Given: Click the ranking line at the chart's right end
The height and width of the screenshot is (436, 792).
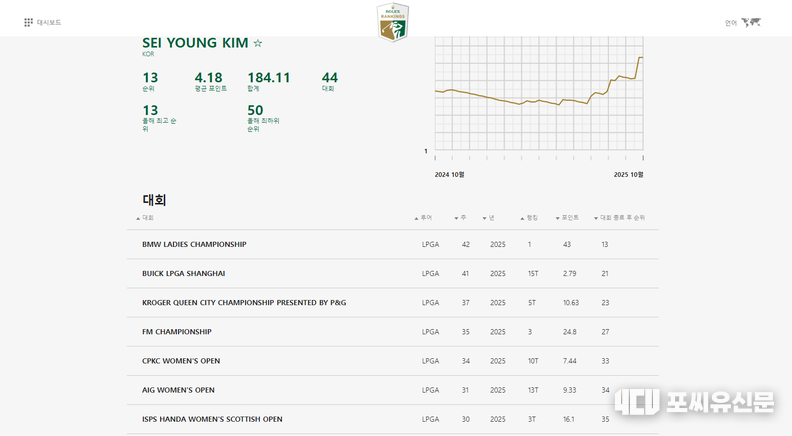Looking at the screenshot, I should pos(640,58).
